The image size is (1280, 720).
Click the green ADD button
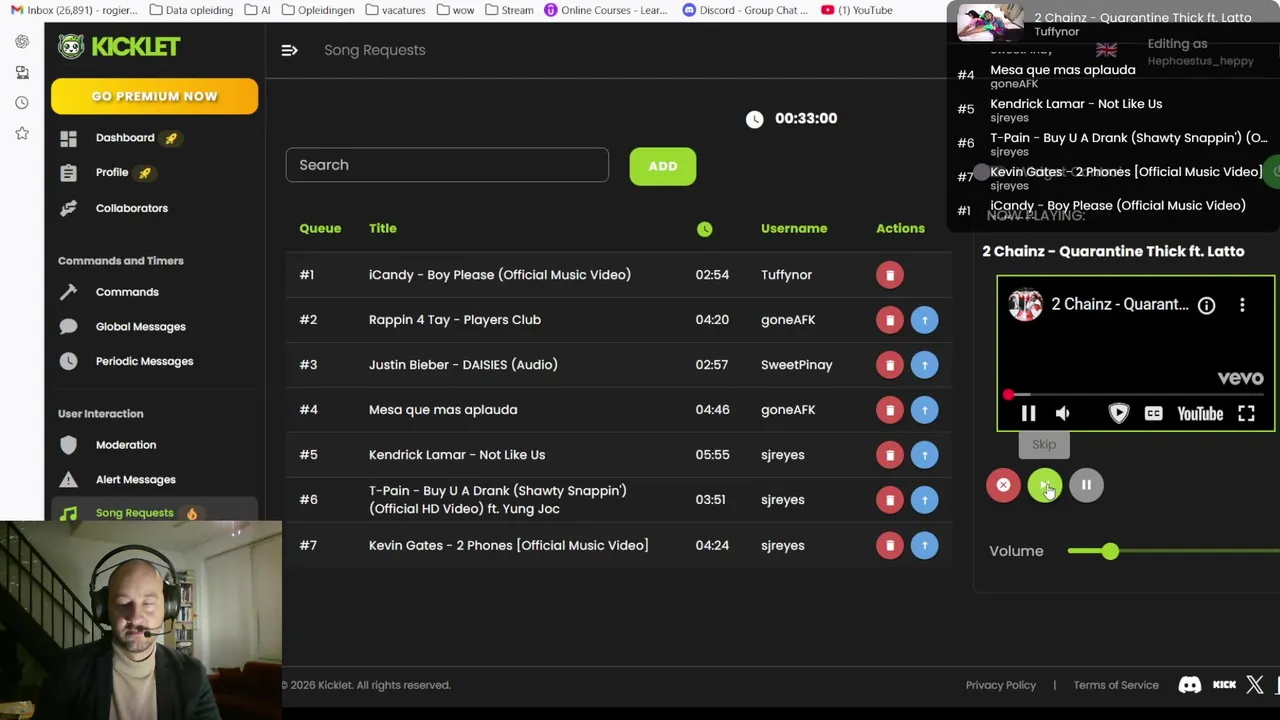click(662, 166)
